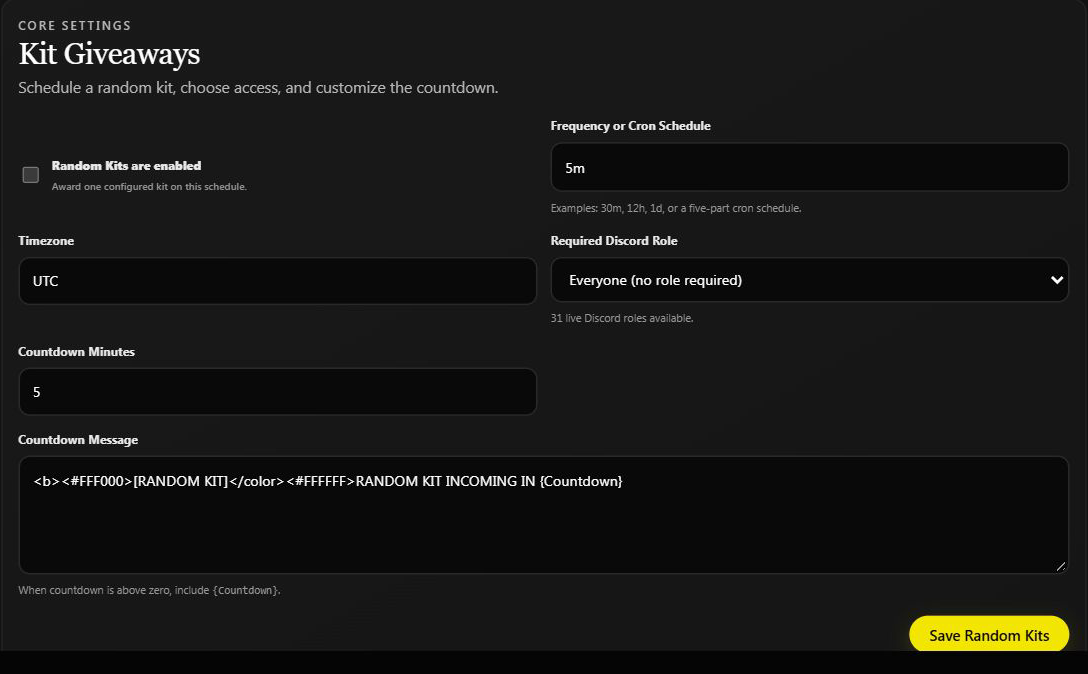Click the Examples 30m, 12h hint text

click(676, 208)
